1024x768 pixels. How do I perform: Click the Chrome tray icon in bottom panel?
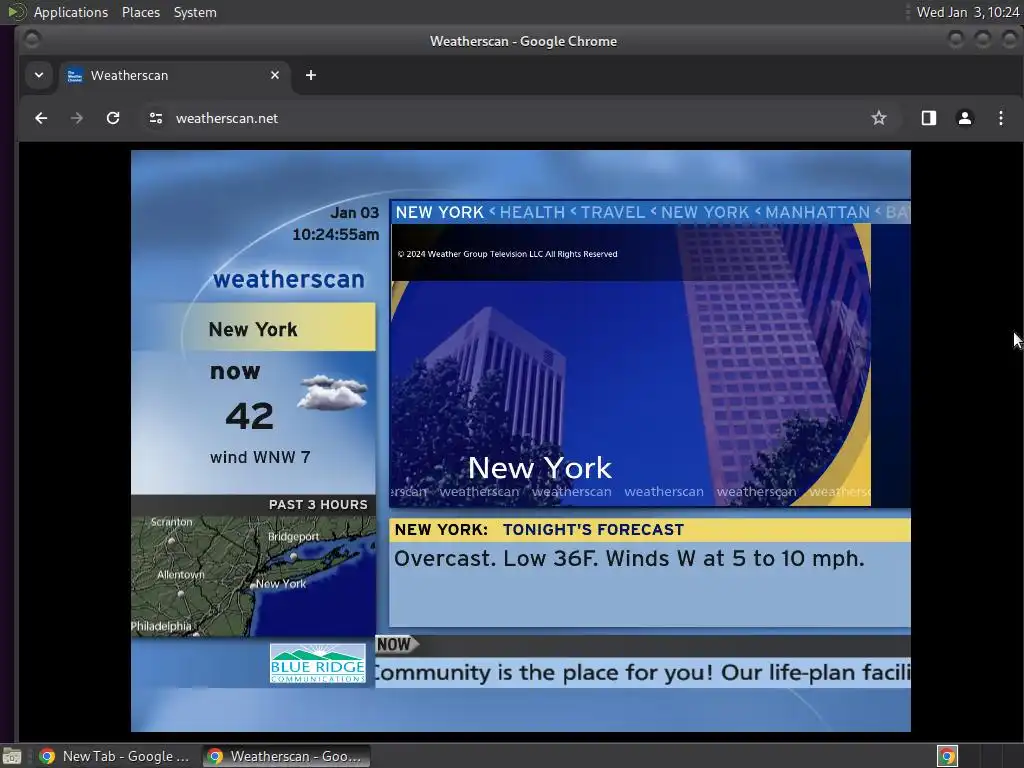click(x=947, y=756)
